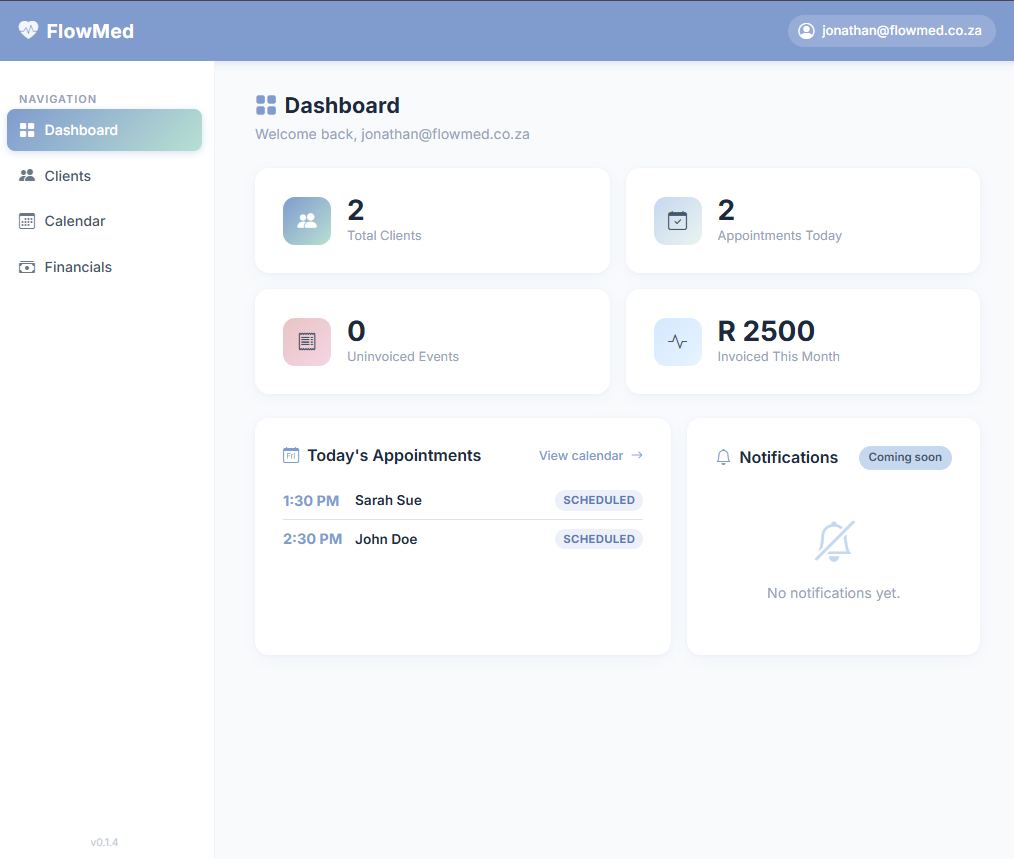This screenshot has width=1014, height=859.
Task: Click the Today's Appointments heading
Action: (394, 455)
